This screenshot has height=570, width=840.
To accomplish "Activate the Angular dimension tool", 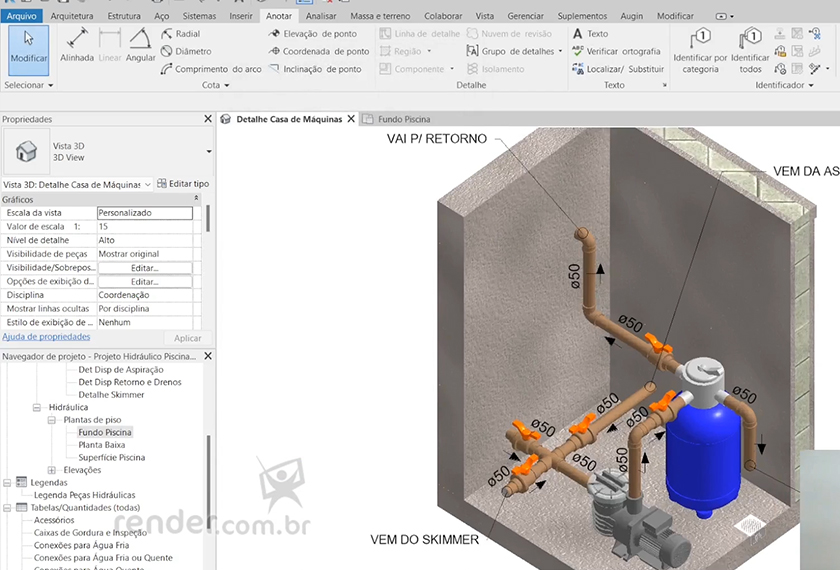I will click(141, 46).
